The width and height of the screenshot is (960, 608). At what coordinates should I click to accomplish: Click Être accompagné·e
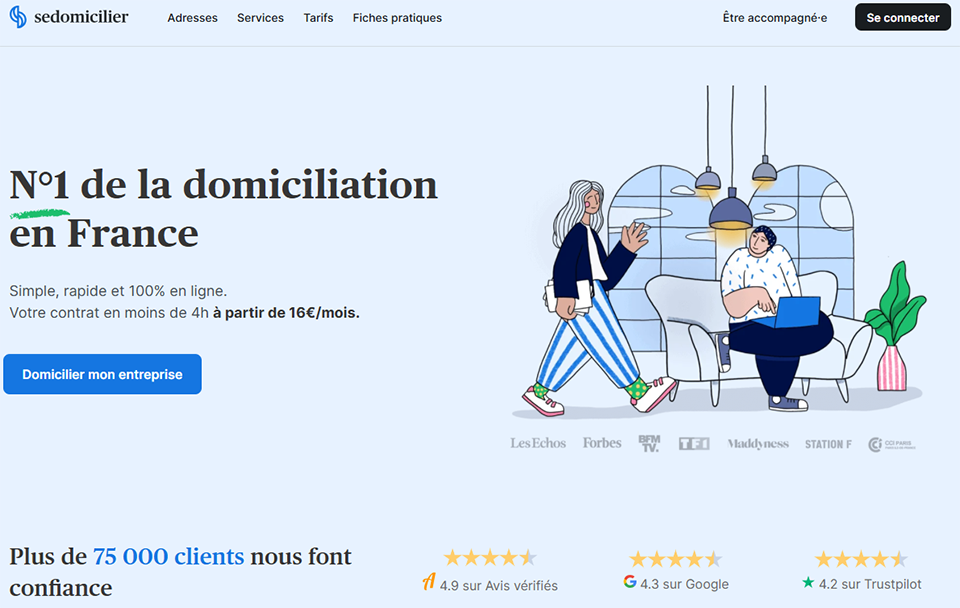(774, 17)
